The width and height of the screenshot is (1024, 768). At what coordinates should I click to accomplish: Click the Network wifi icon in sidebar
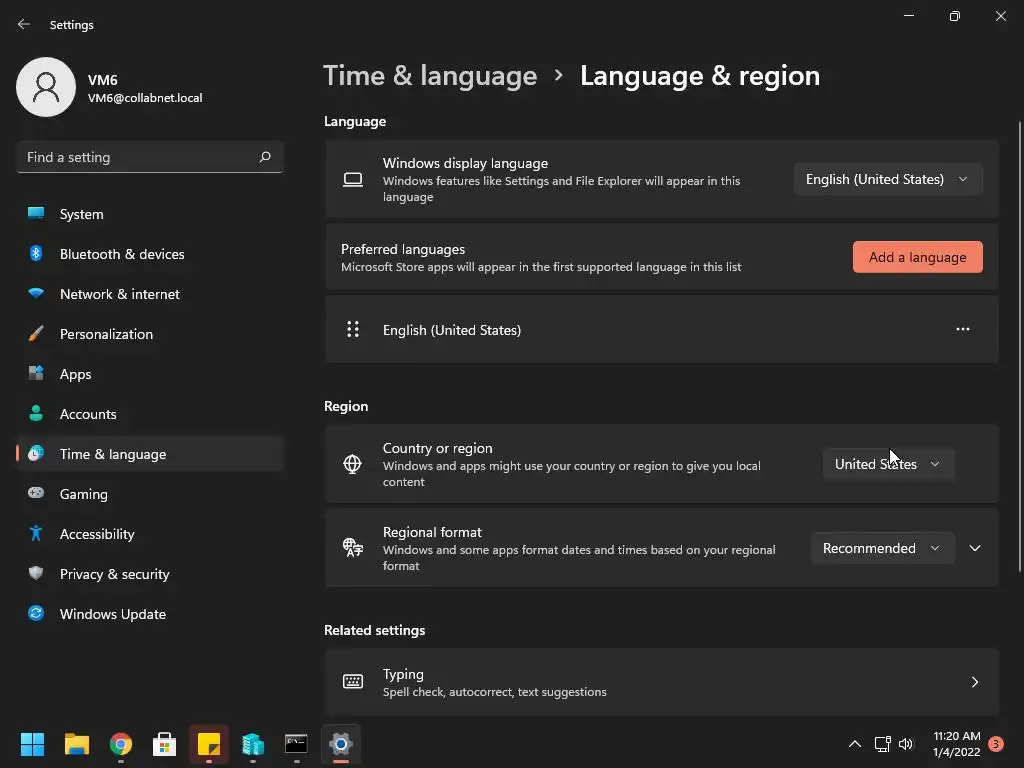point(36,293)
